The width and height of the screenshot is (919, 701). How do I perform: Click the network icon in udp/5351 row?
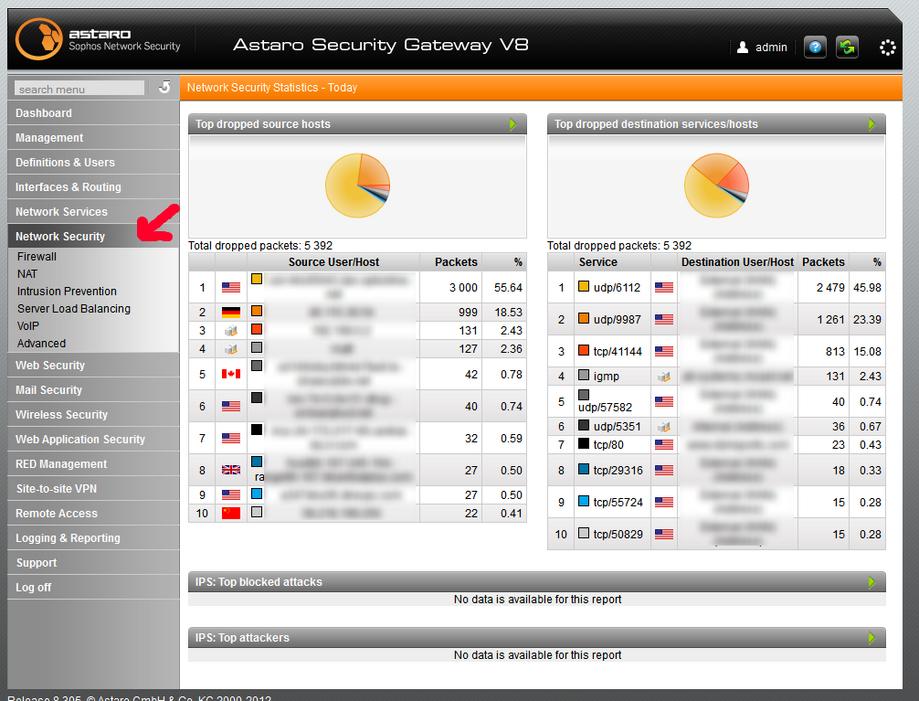pos(663,427)
